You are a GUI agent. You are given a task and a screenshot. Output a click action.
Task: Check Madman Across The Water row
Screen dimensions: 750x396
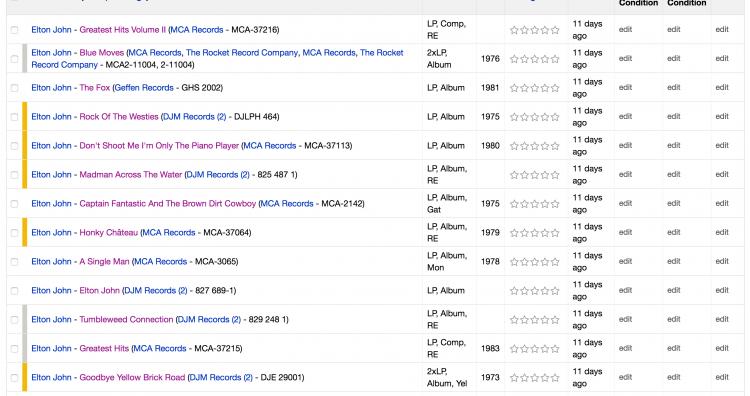[14, 175]
